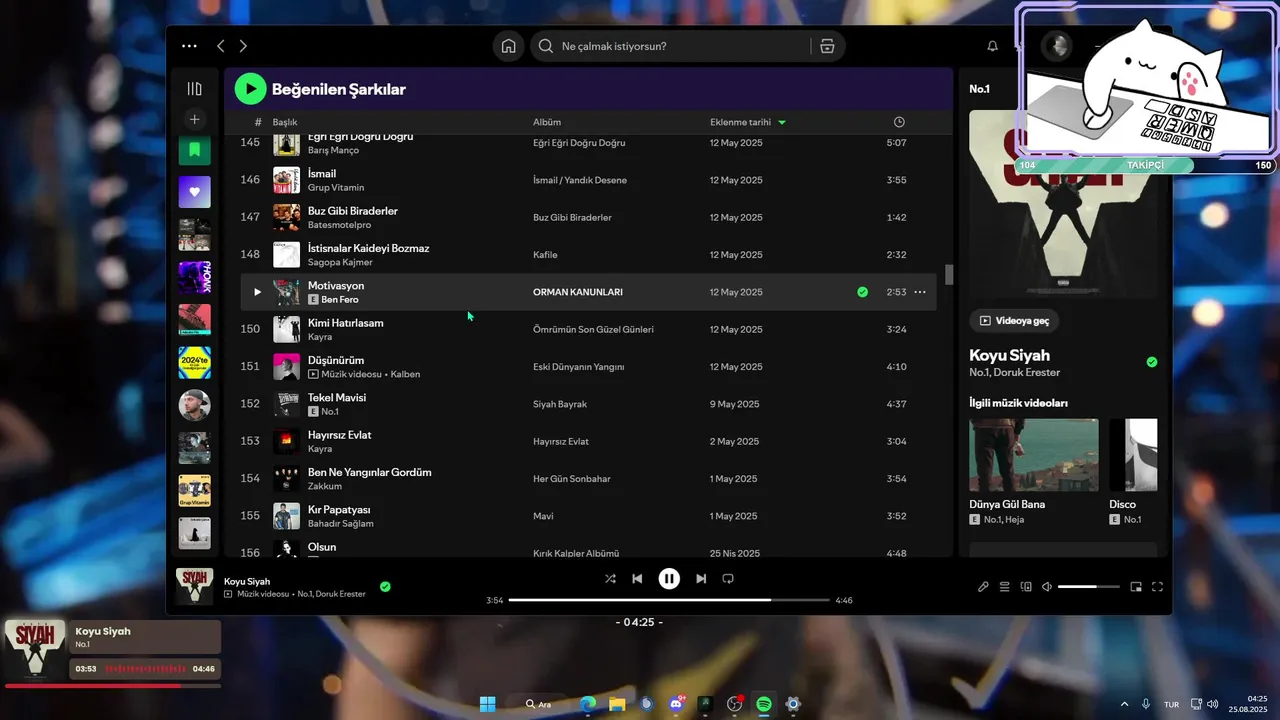Click the İsmail track cover thumbnail
The width and height of the screenshot is (1280, 720).
pyautogui.click(x=287, y=180)
